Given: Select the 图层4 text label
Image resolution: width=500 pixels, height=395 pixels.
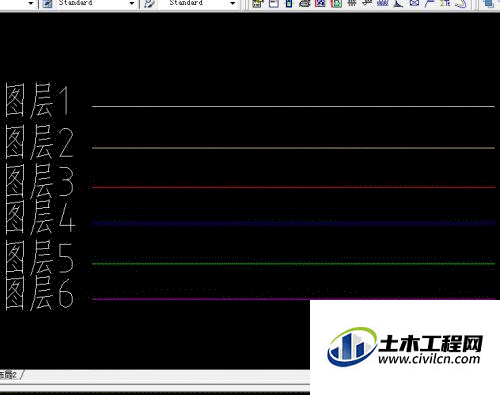Looking at the screenshot, I should [x=40, y=217].
